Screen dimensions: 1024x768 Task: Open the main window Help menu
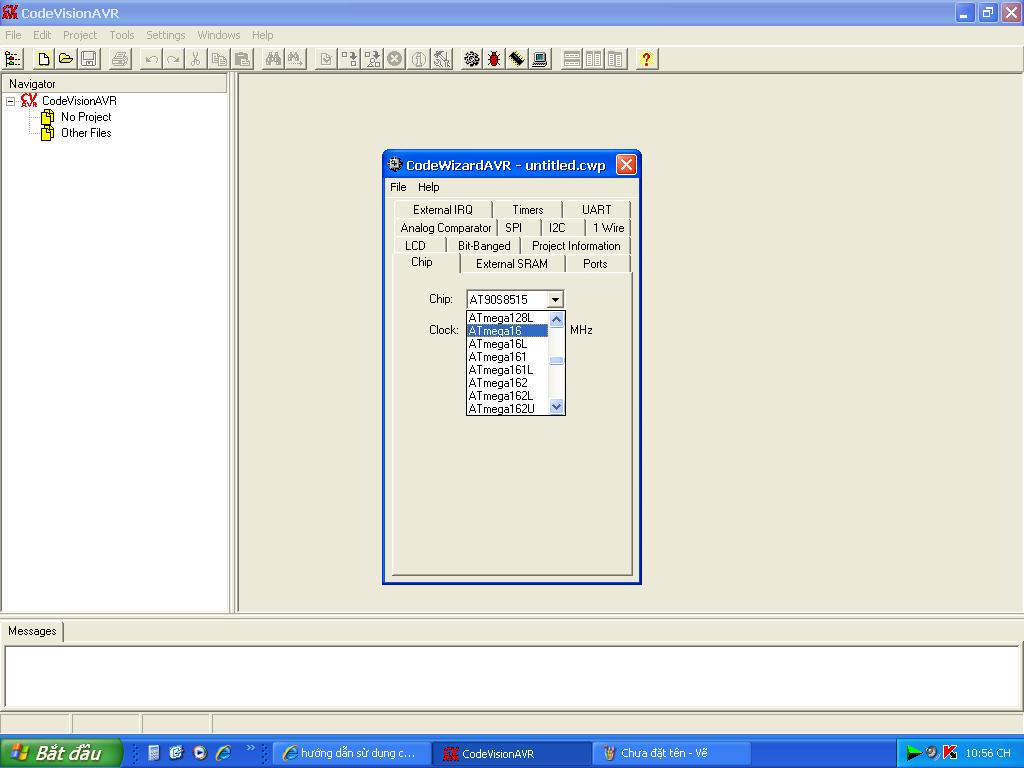point(263,35)
